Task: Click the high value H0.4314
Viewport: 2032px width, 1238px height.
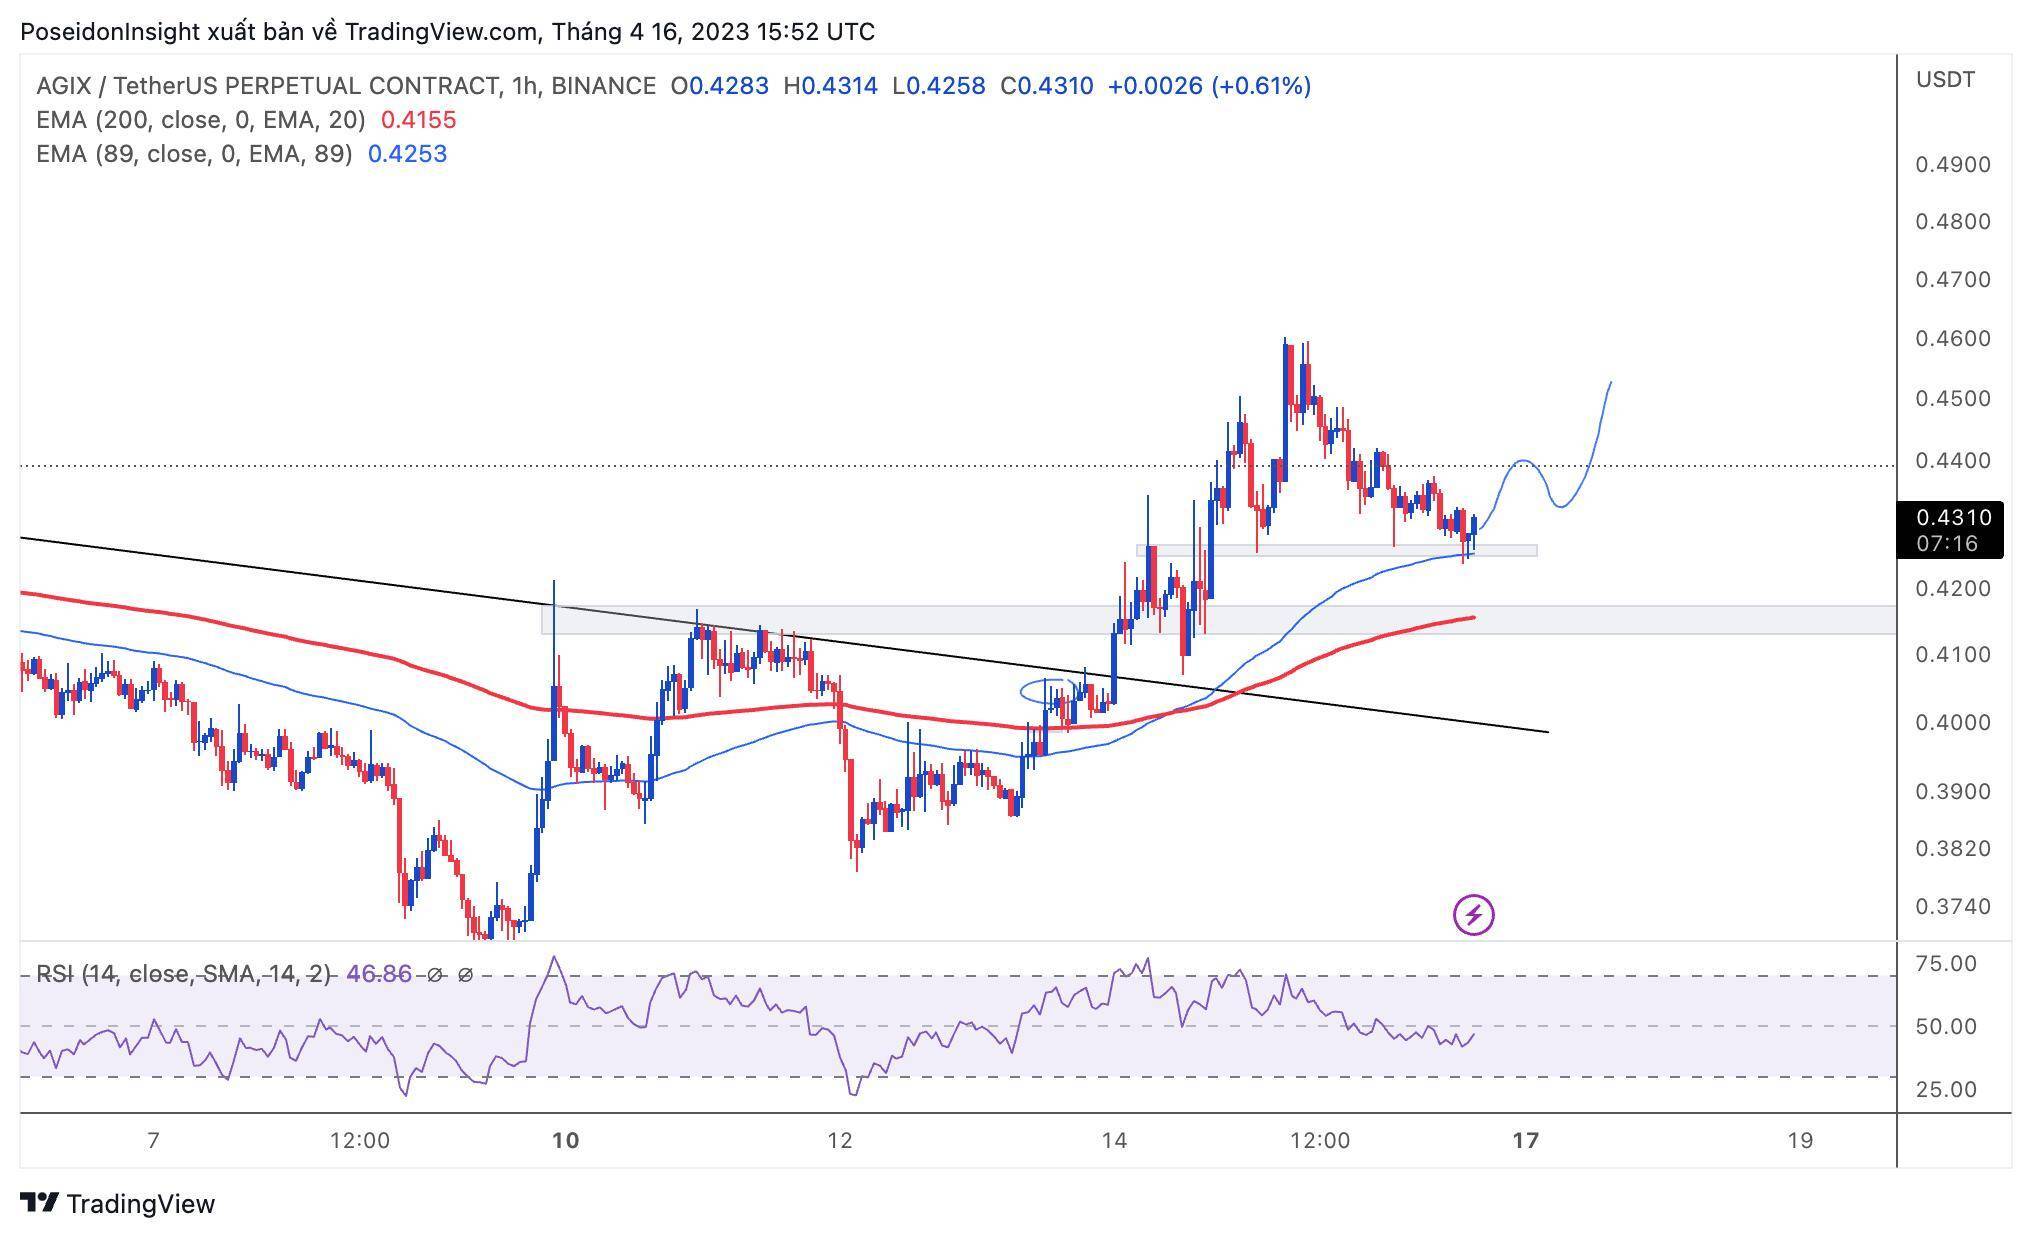Action: point(830,86)
